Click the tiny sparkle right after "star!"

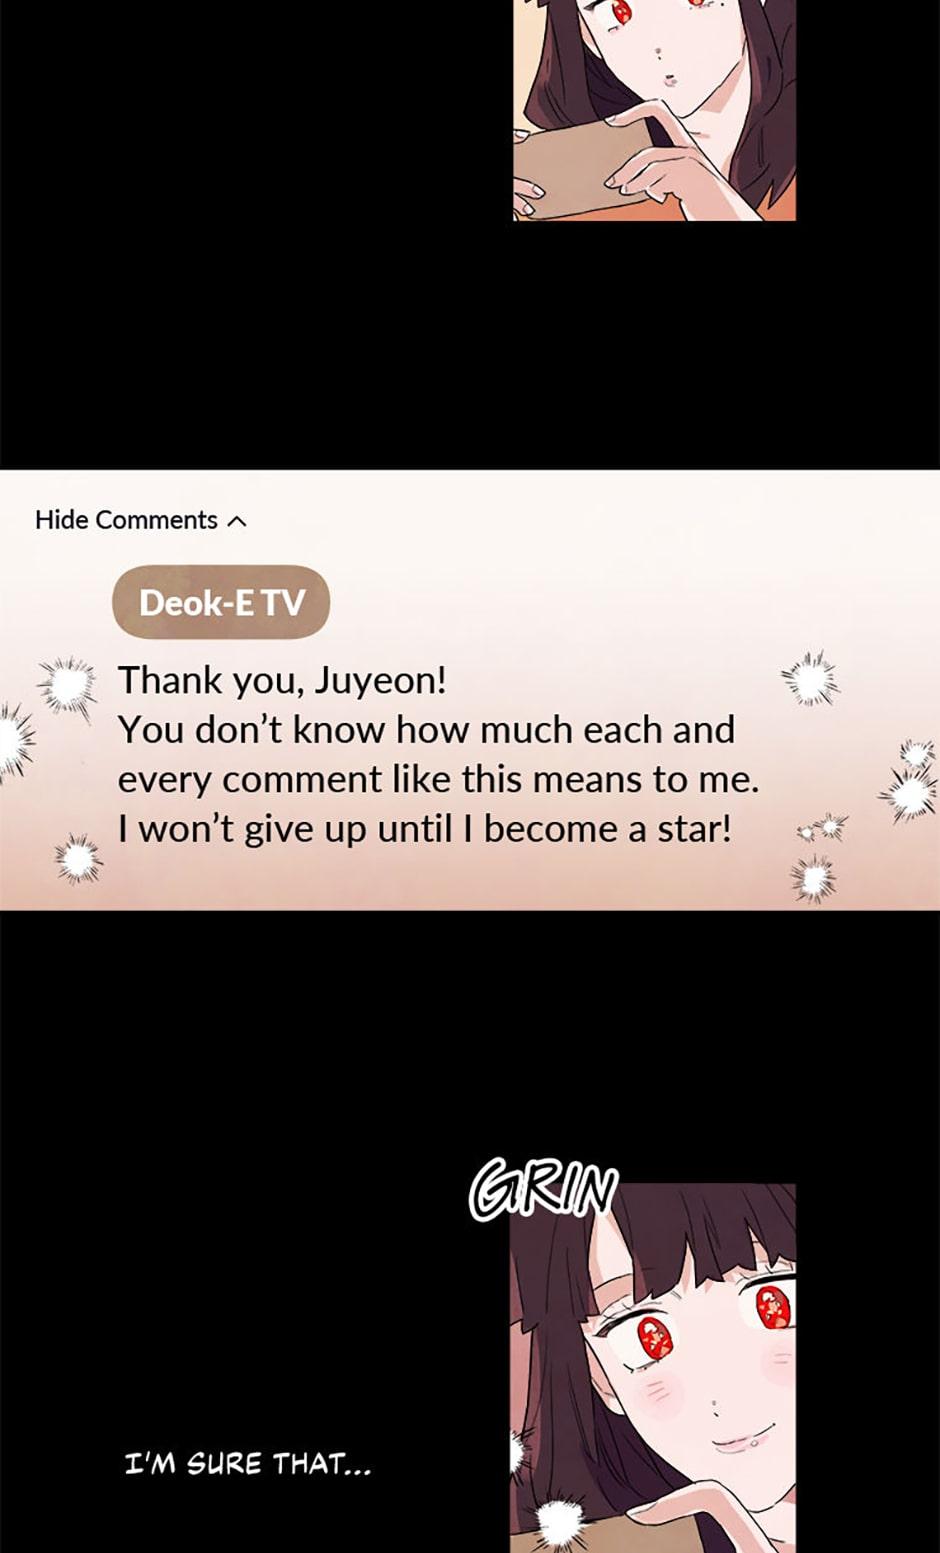(824, 828)
